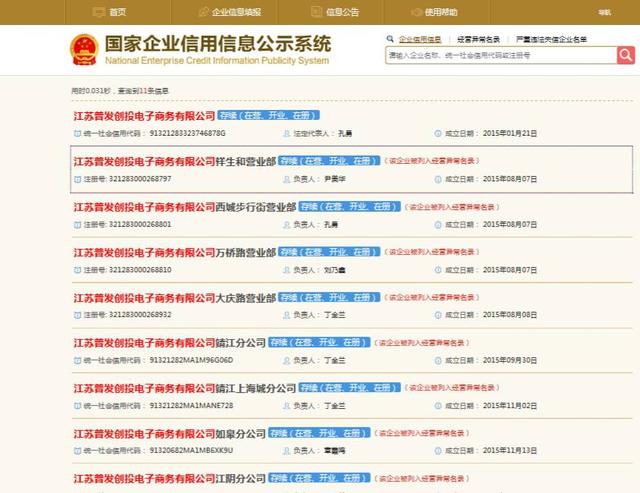
Task: Click the registration icon before 321283000268797
Action: [77, 179]
